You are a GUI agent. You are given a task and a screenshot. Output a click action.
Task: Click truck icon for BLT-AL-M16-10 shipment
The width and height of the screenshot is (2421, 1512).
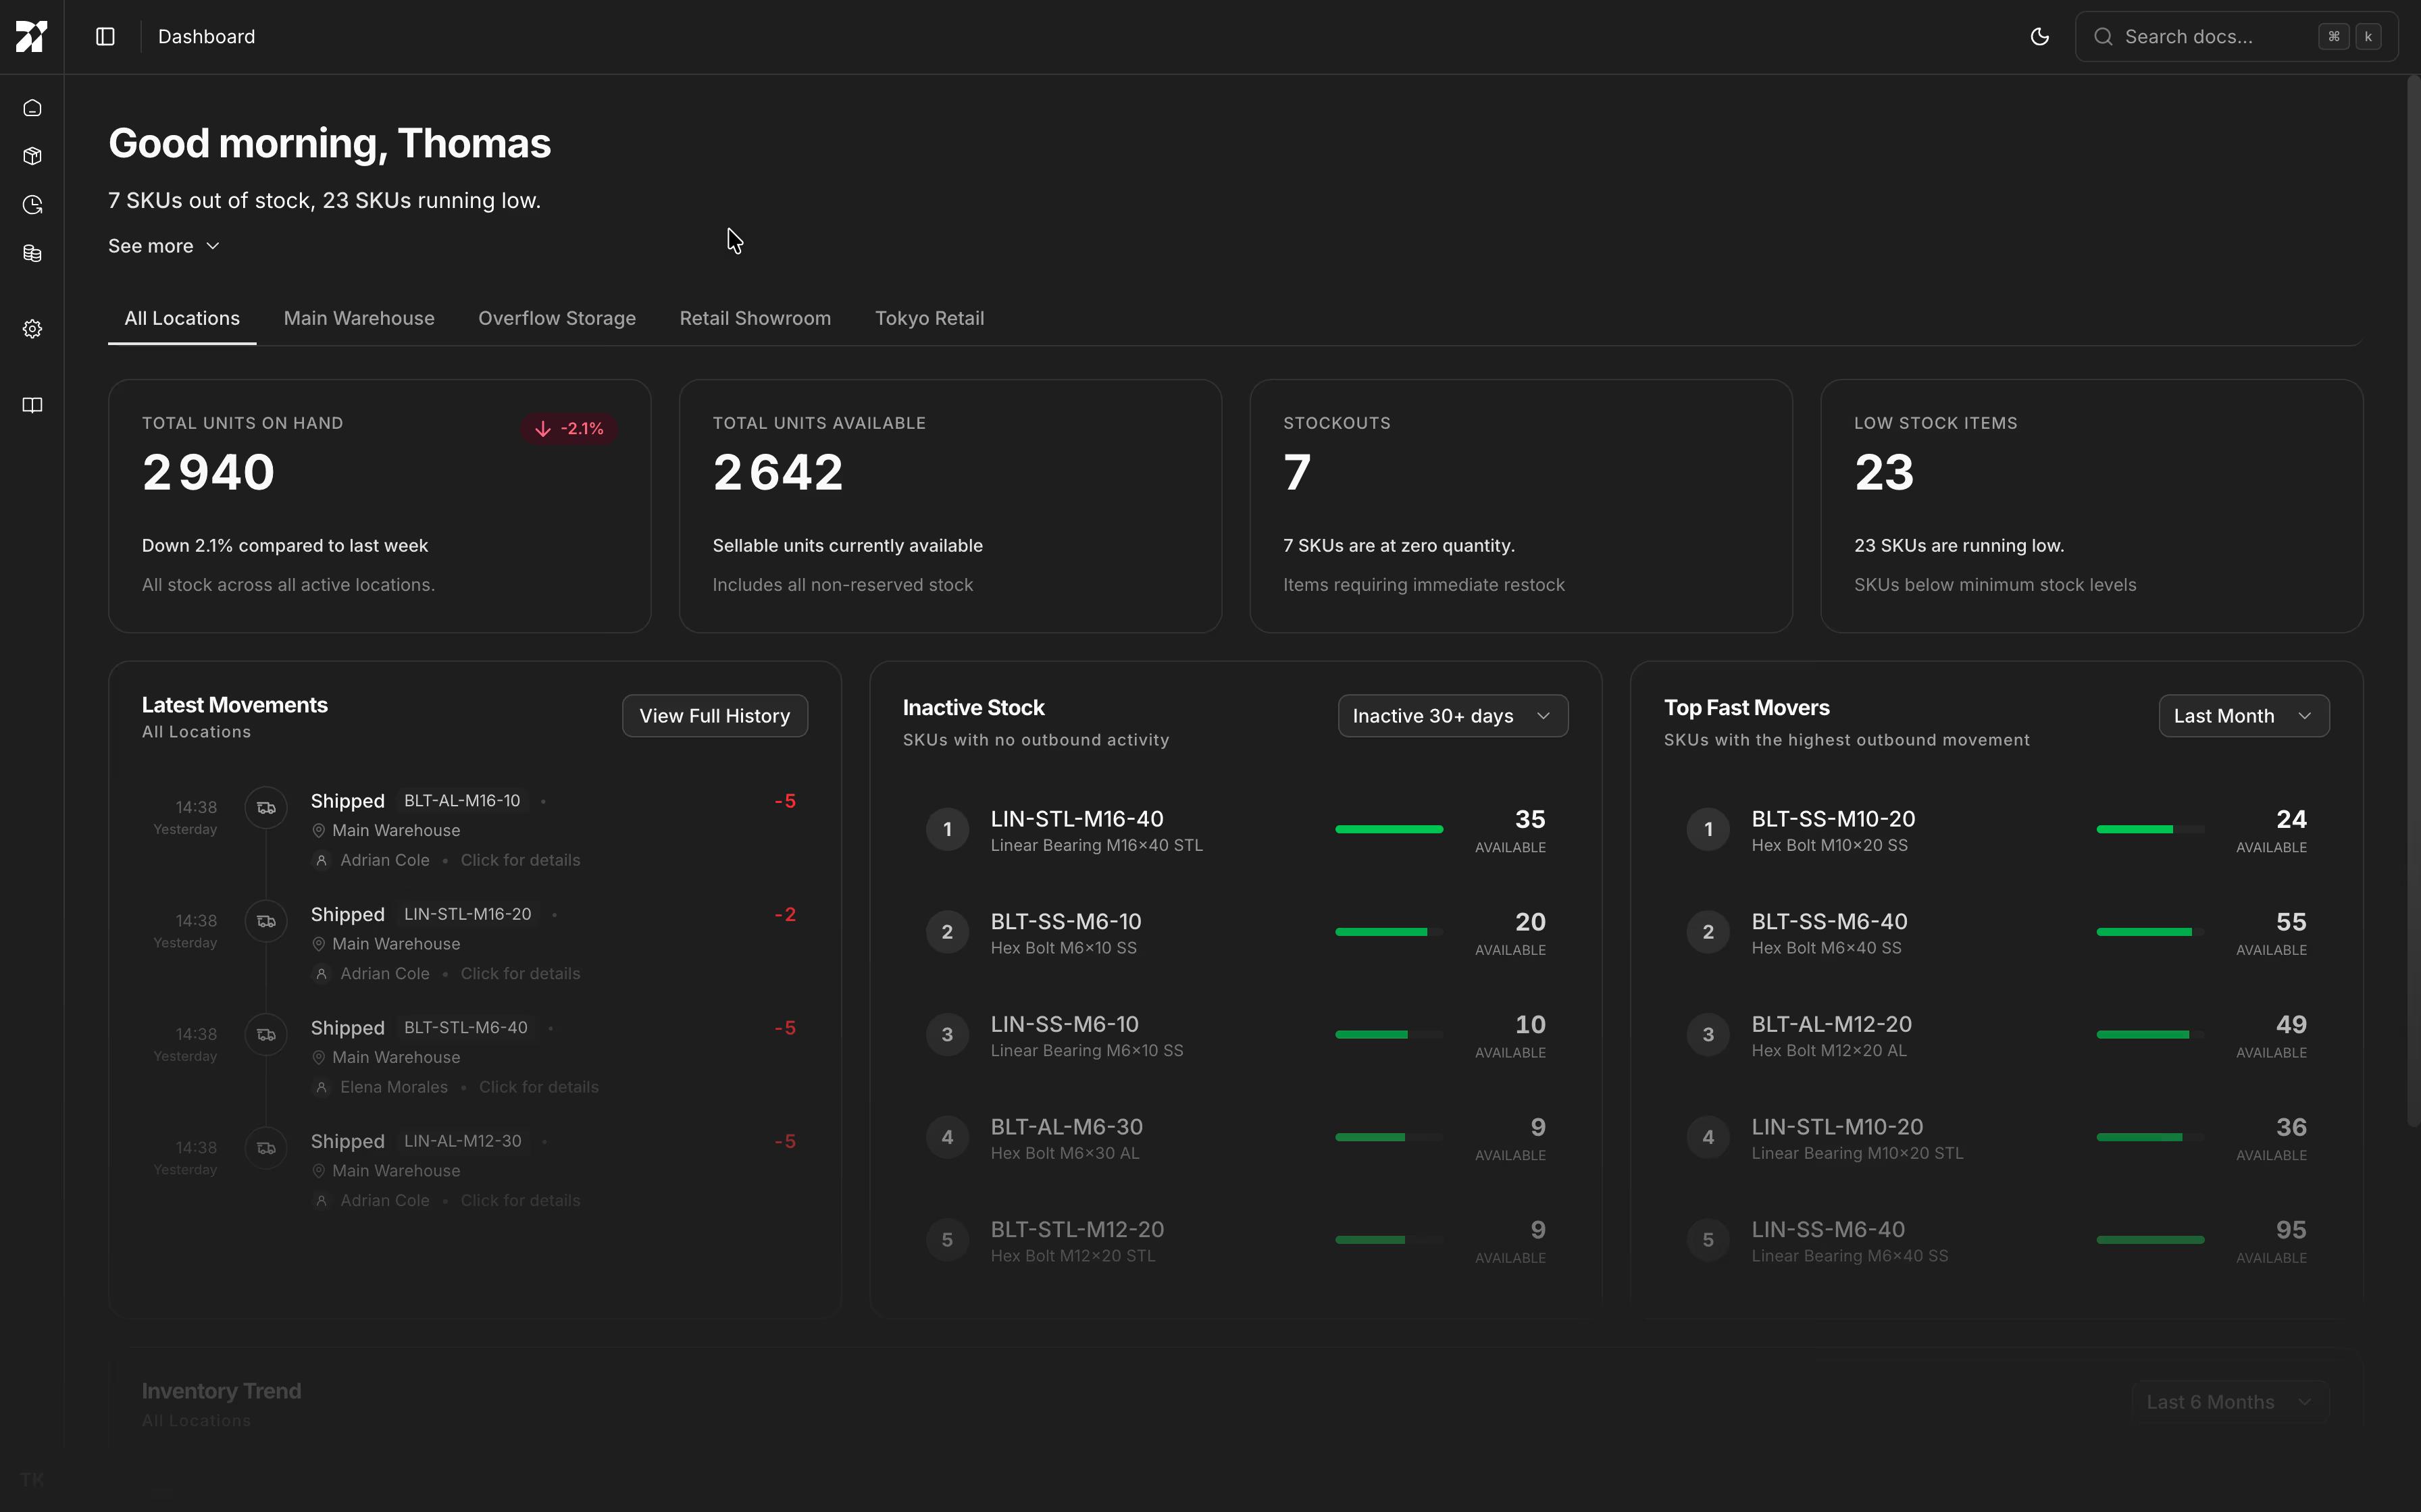click(266, 808)
